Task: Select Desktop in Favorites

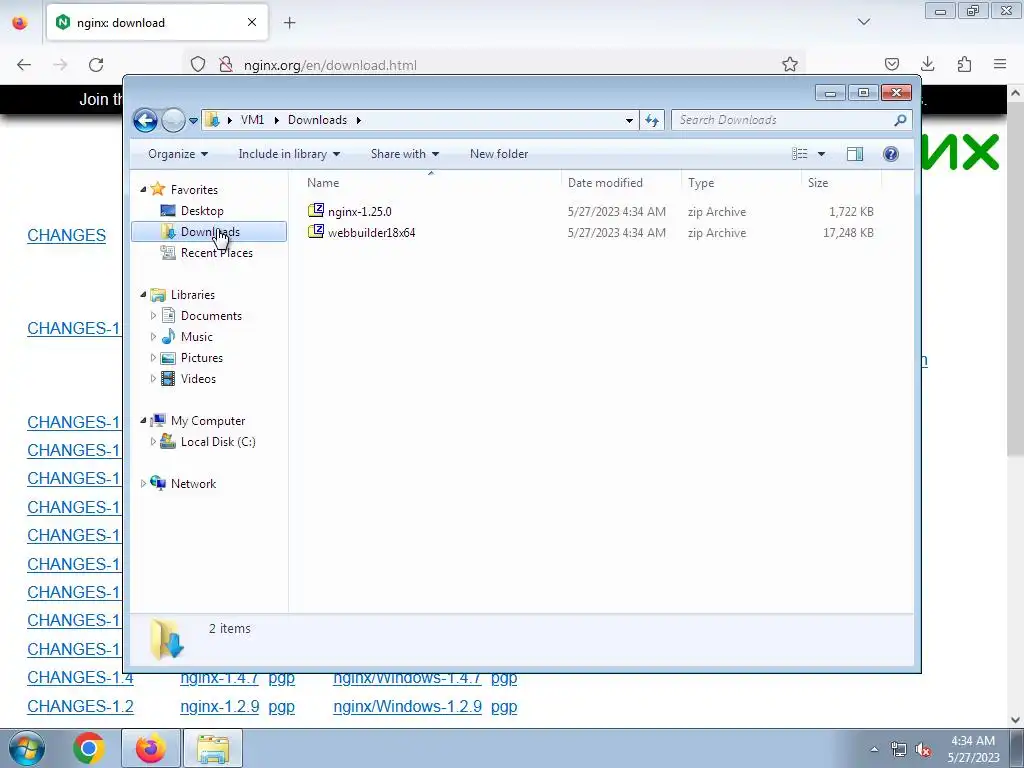Action: (202, 211)
